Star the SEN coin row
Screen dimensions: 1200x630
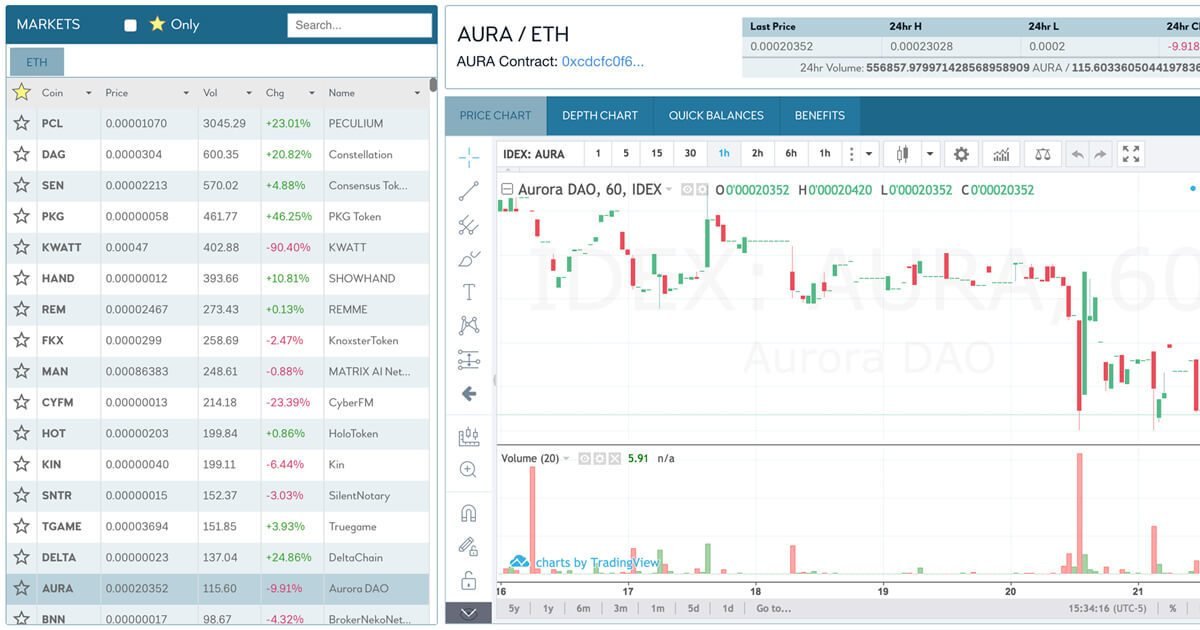tap(21, 185)
